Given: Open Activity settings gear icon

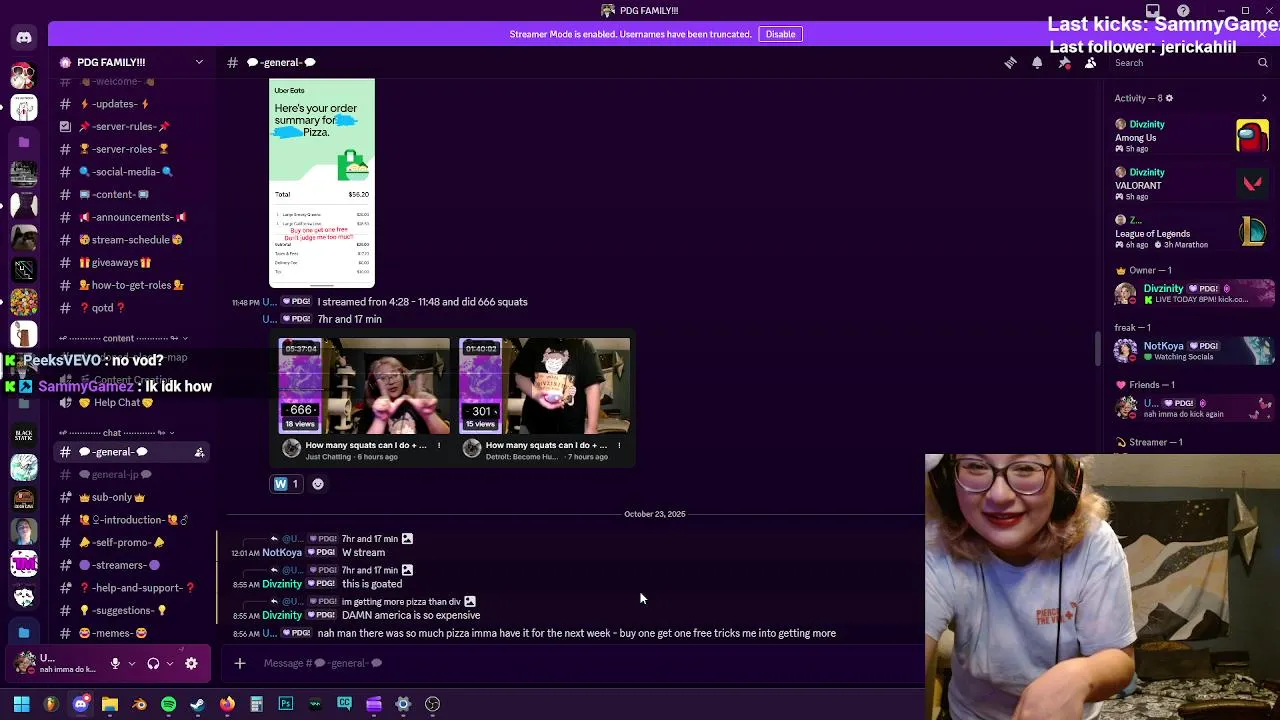Looking at the screenshot, I should (1169, 98).
